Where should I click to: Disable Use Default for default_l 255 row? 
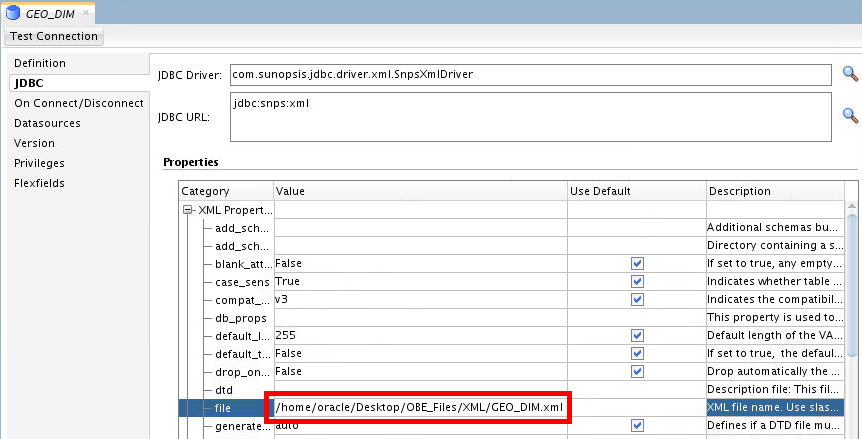(x=637, y=336)
